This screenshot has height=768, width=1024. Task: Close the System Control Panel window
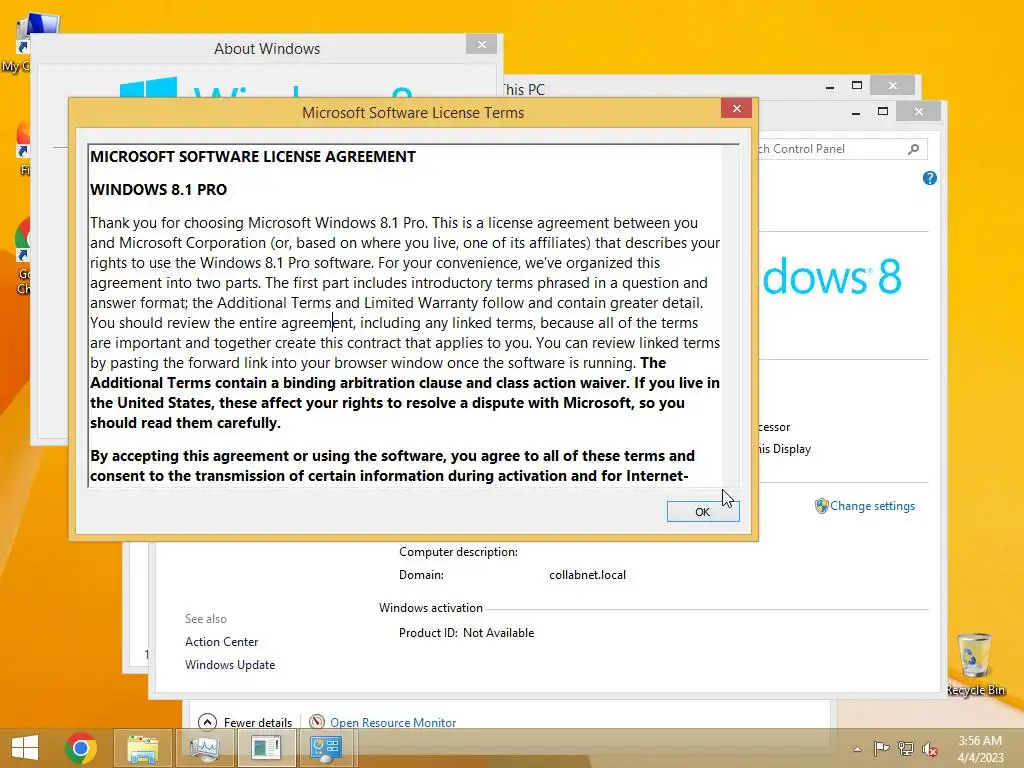tap(919, 112)
